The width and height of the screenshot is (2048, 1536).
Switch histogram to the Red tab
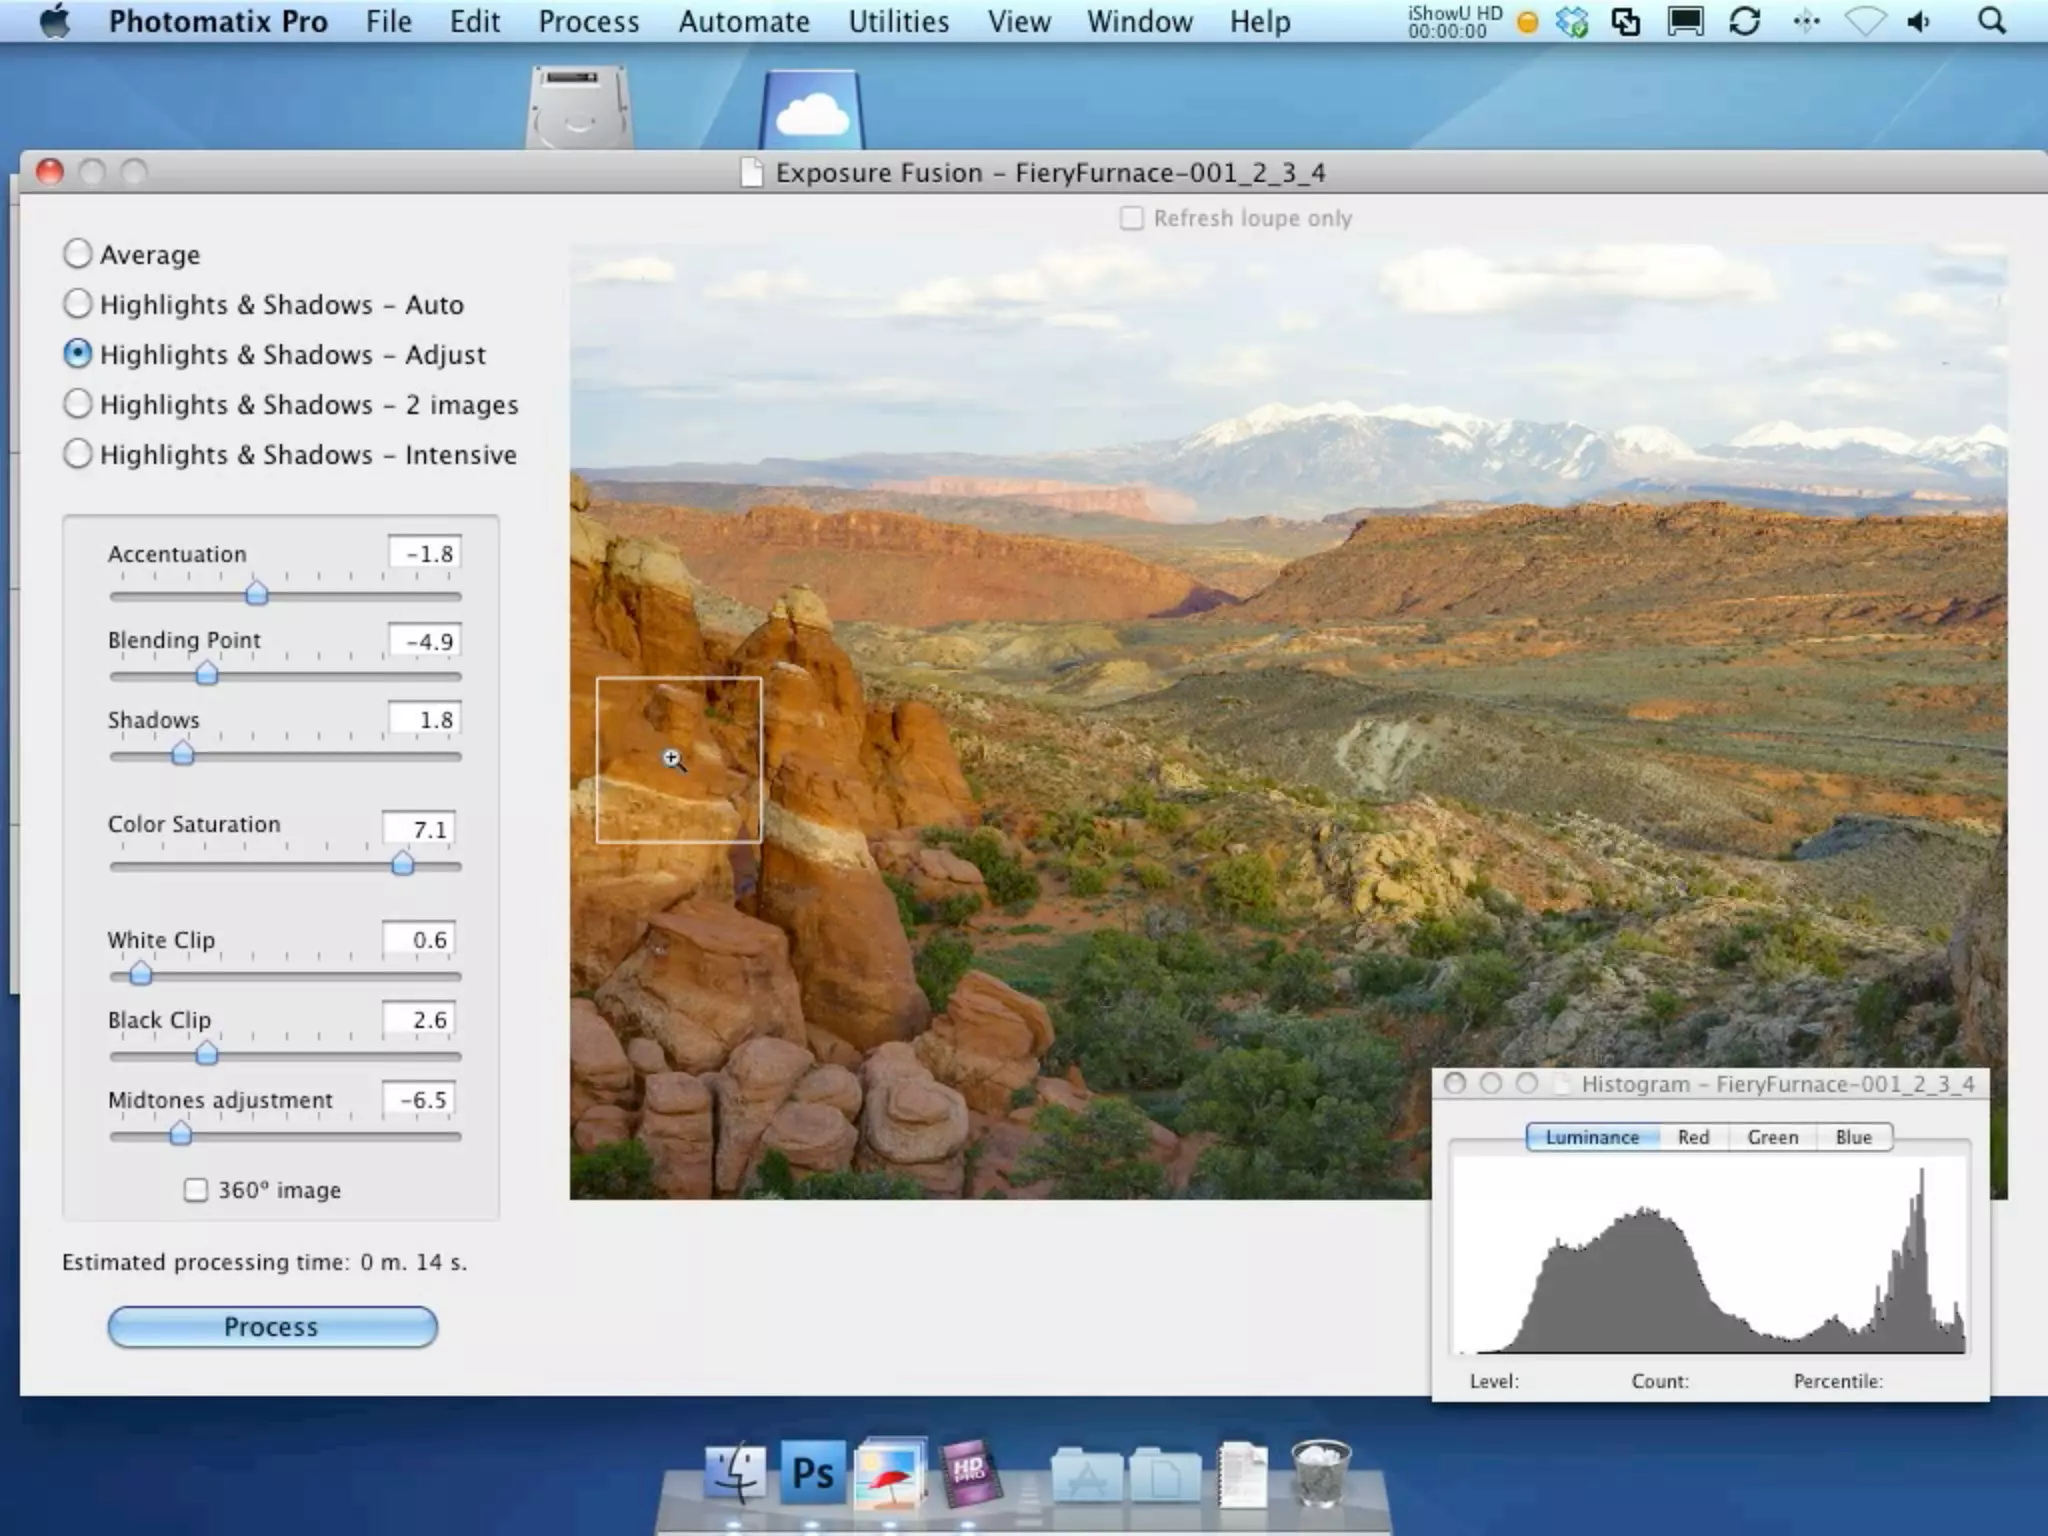pos(1693,1137)
